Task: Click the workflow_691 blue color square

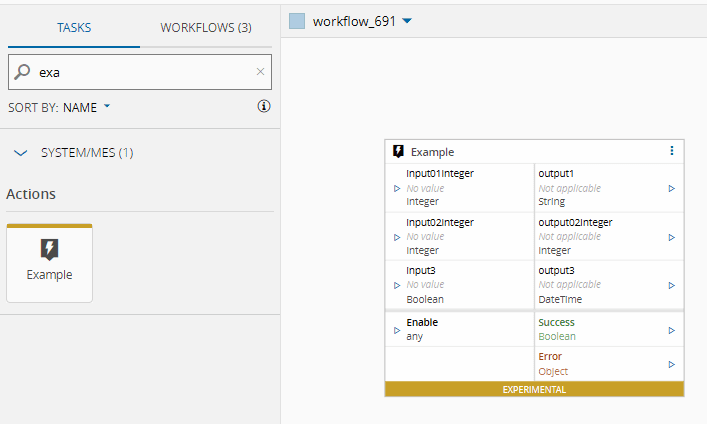Action: click(x=296, y=21)
